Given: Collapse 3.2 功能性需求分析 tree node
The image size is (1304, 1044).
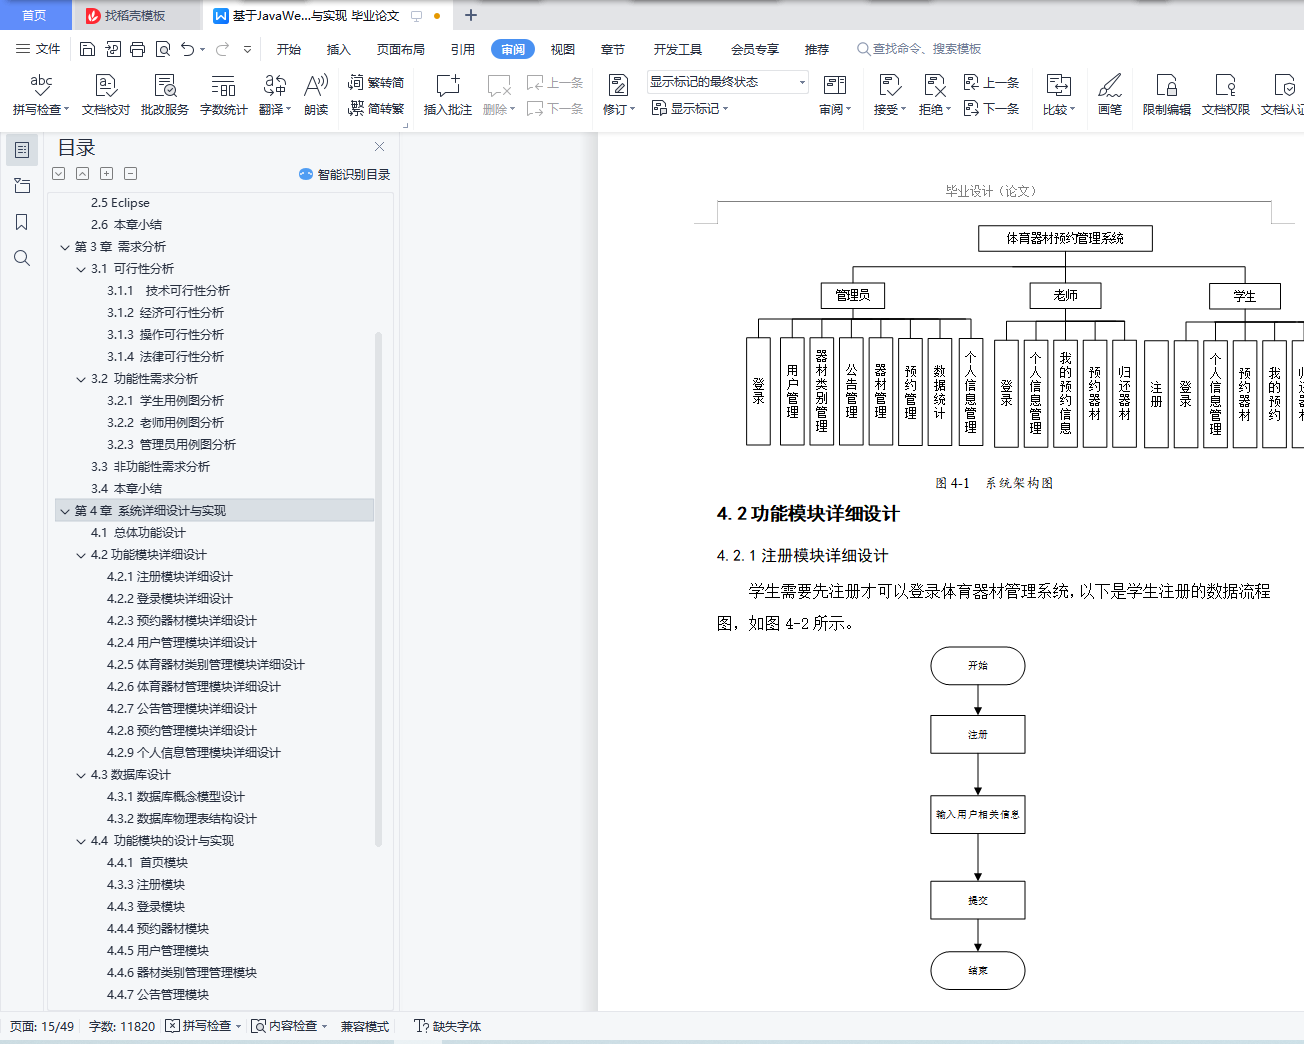Looking at the screenshot, I should point(81,379).
